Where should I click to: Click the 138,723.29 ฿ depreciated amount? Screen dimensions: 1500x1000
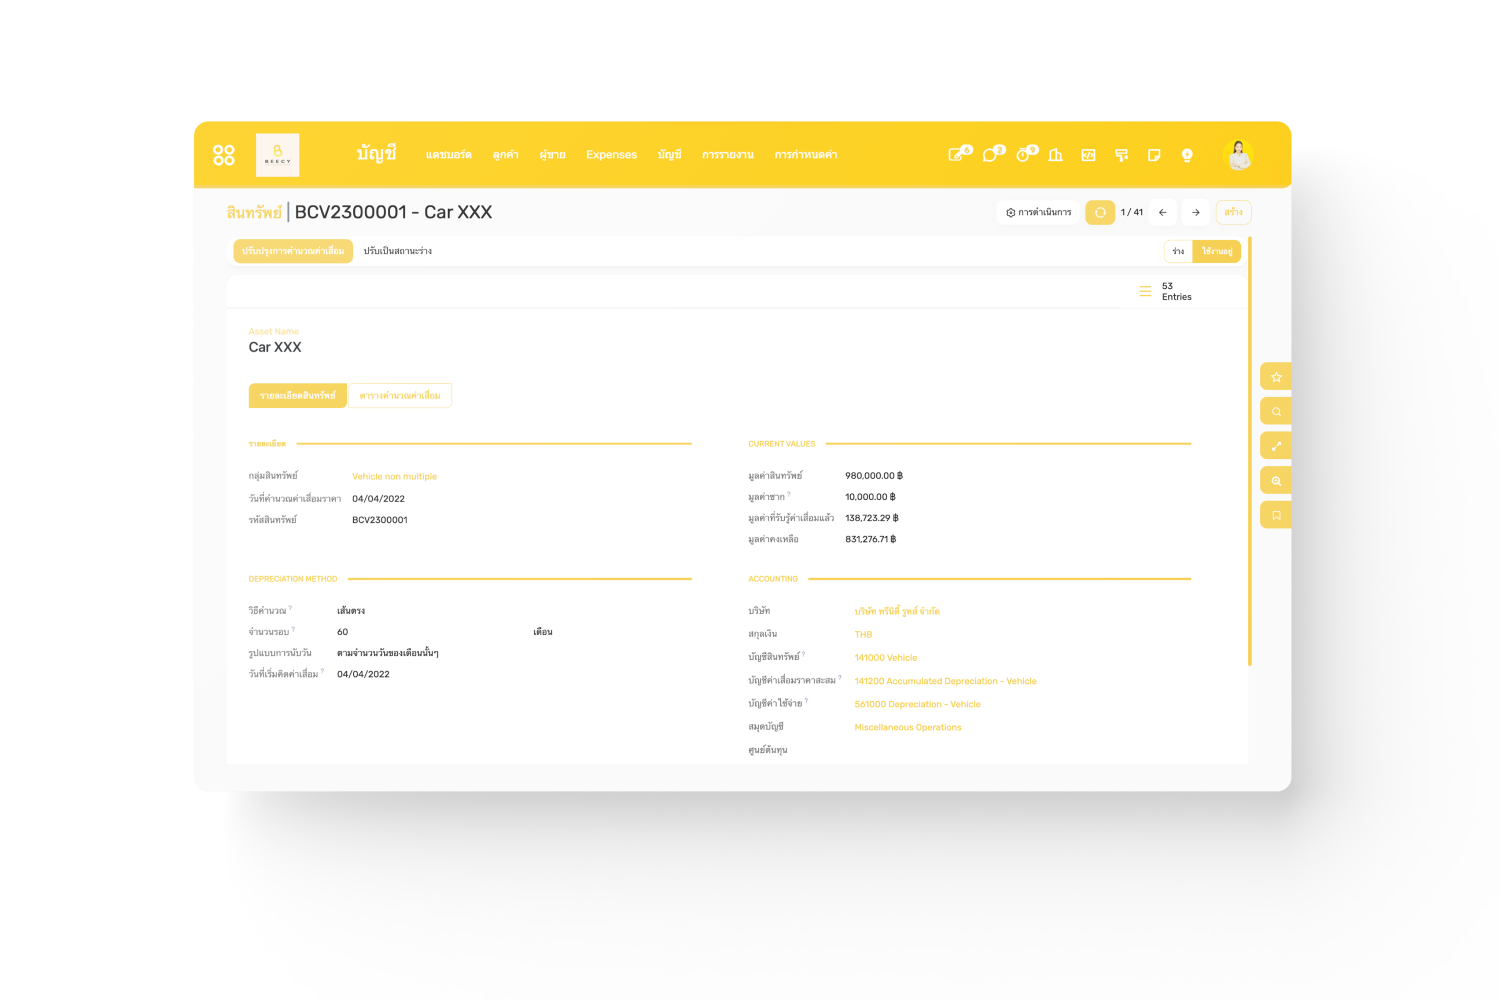(872, 518)
